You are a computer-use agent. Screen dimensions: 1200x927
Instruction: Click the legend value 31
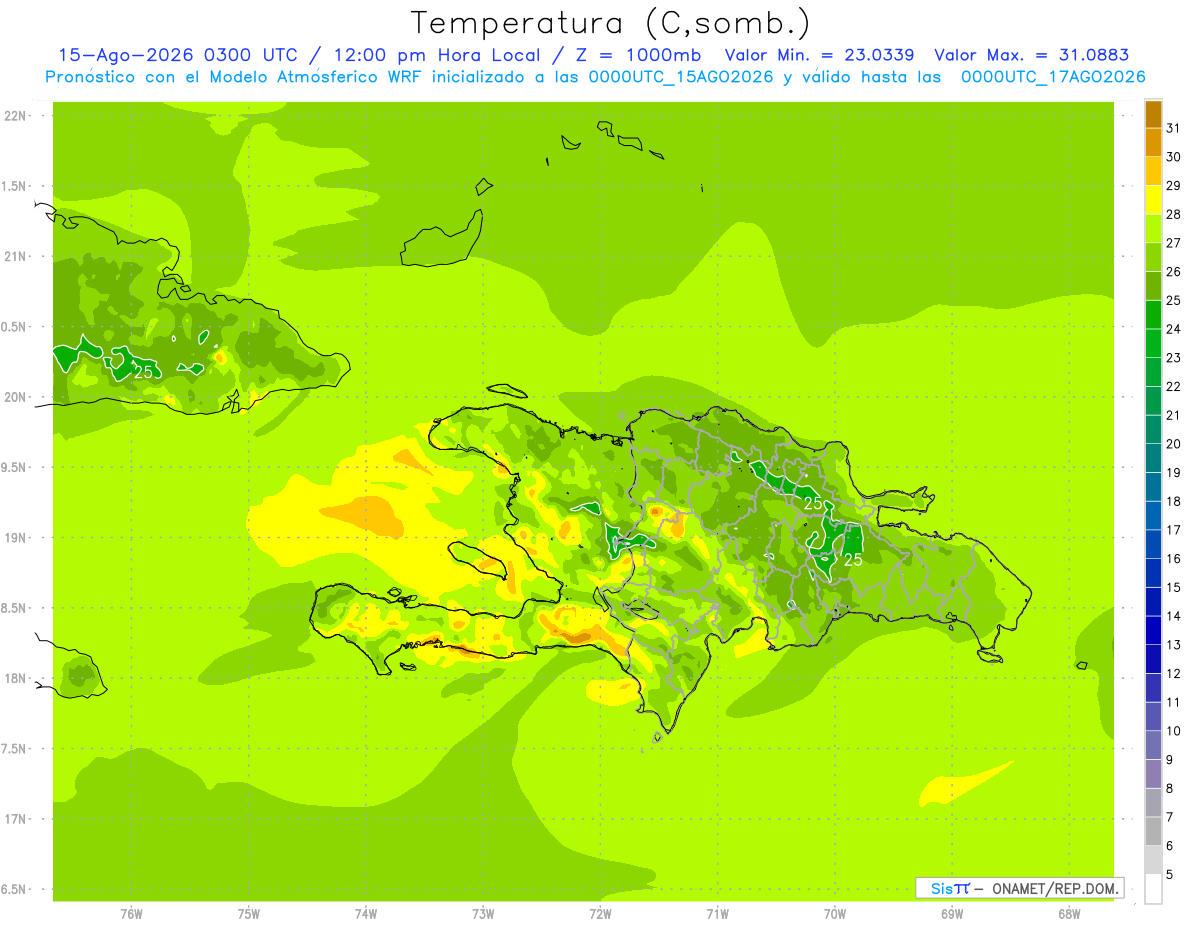[x=1174, y=128]
